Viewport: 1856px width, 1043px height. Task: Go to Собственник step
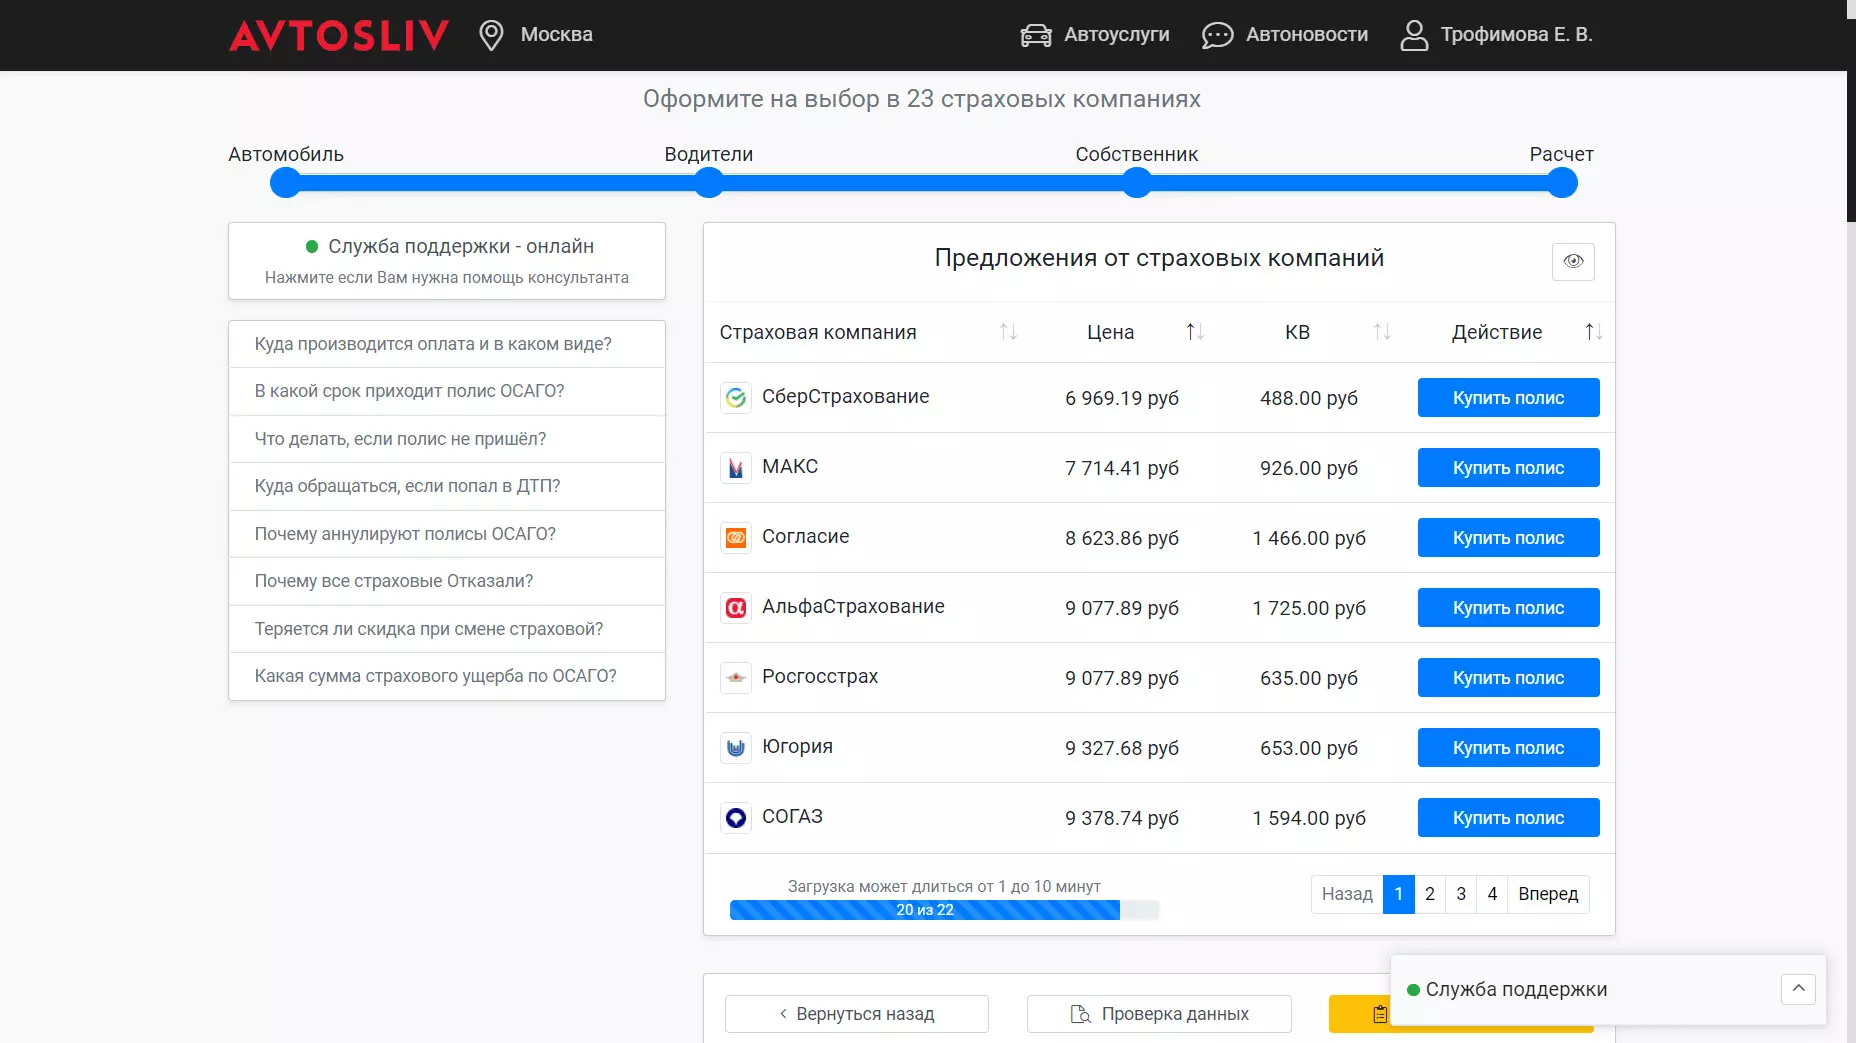point(1137,183)
